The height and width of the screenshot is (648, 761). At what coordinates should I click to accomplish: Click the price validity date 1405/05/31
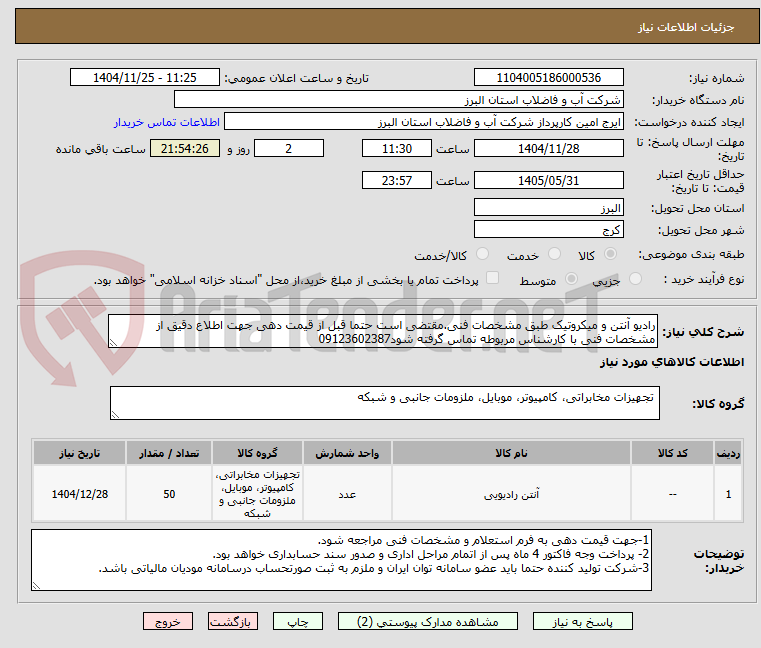pyautogui.click(x=548, y=181)
